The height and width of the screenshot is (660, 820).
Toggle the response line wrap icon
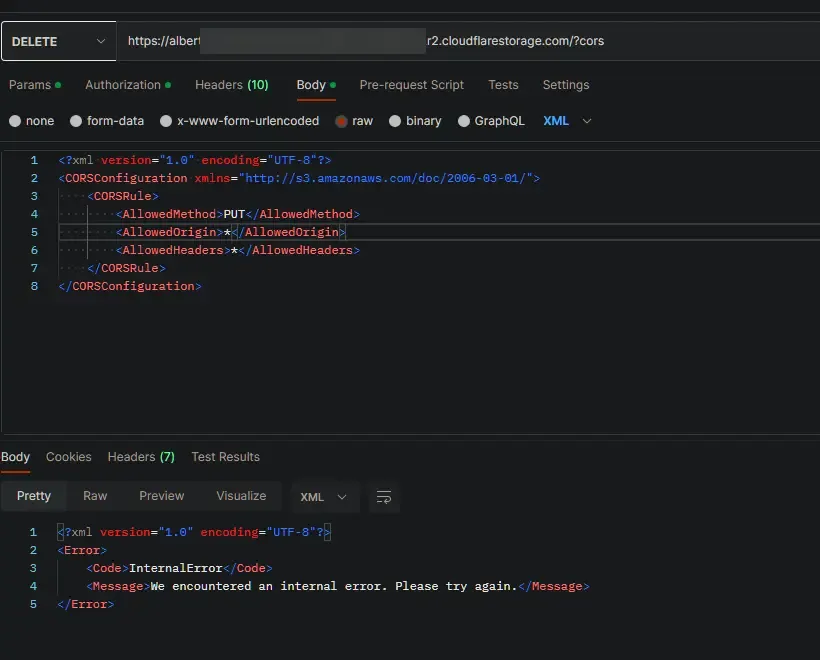383,497
